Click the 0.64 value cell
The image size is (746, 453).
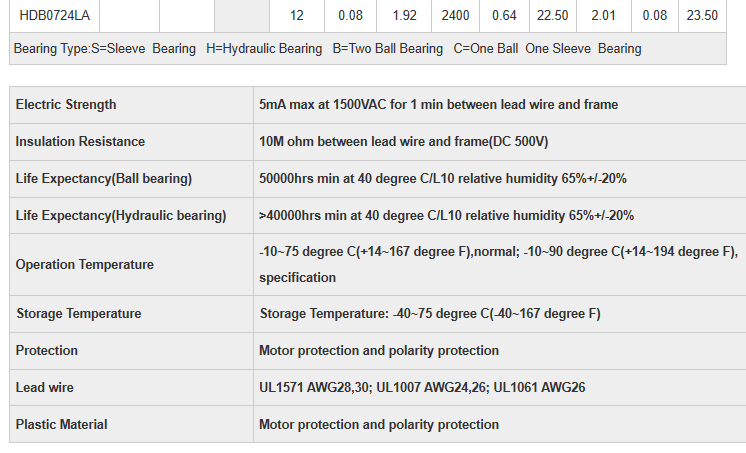pyautogui.click(x=504, y=16)
